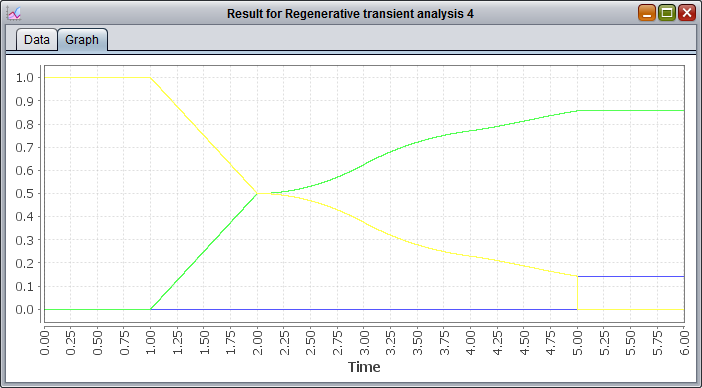Click the chart icon in title bar

pyautogui.click(x=14, y=13)
